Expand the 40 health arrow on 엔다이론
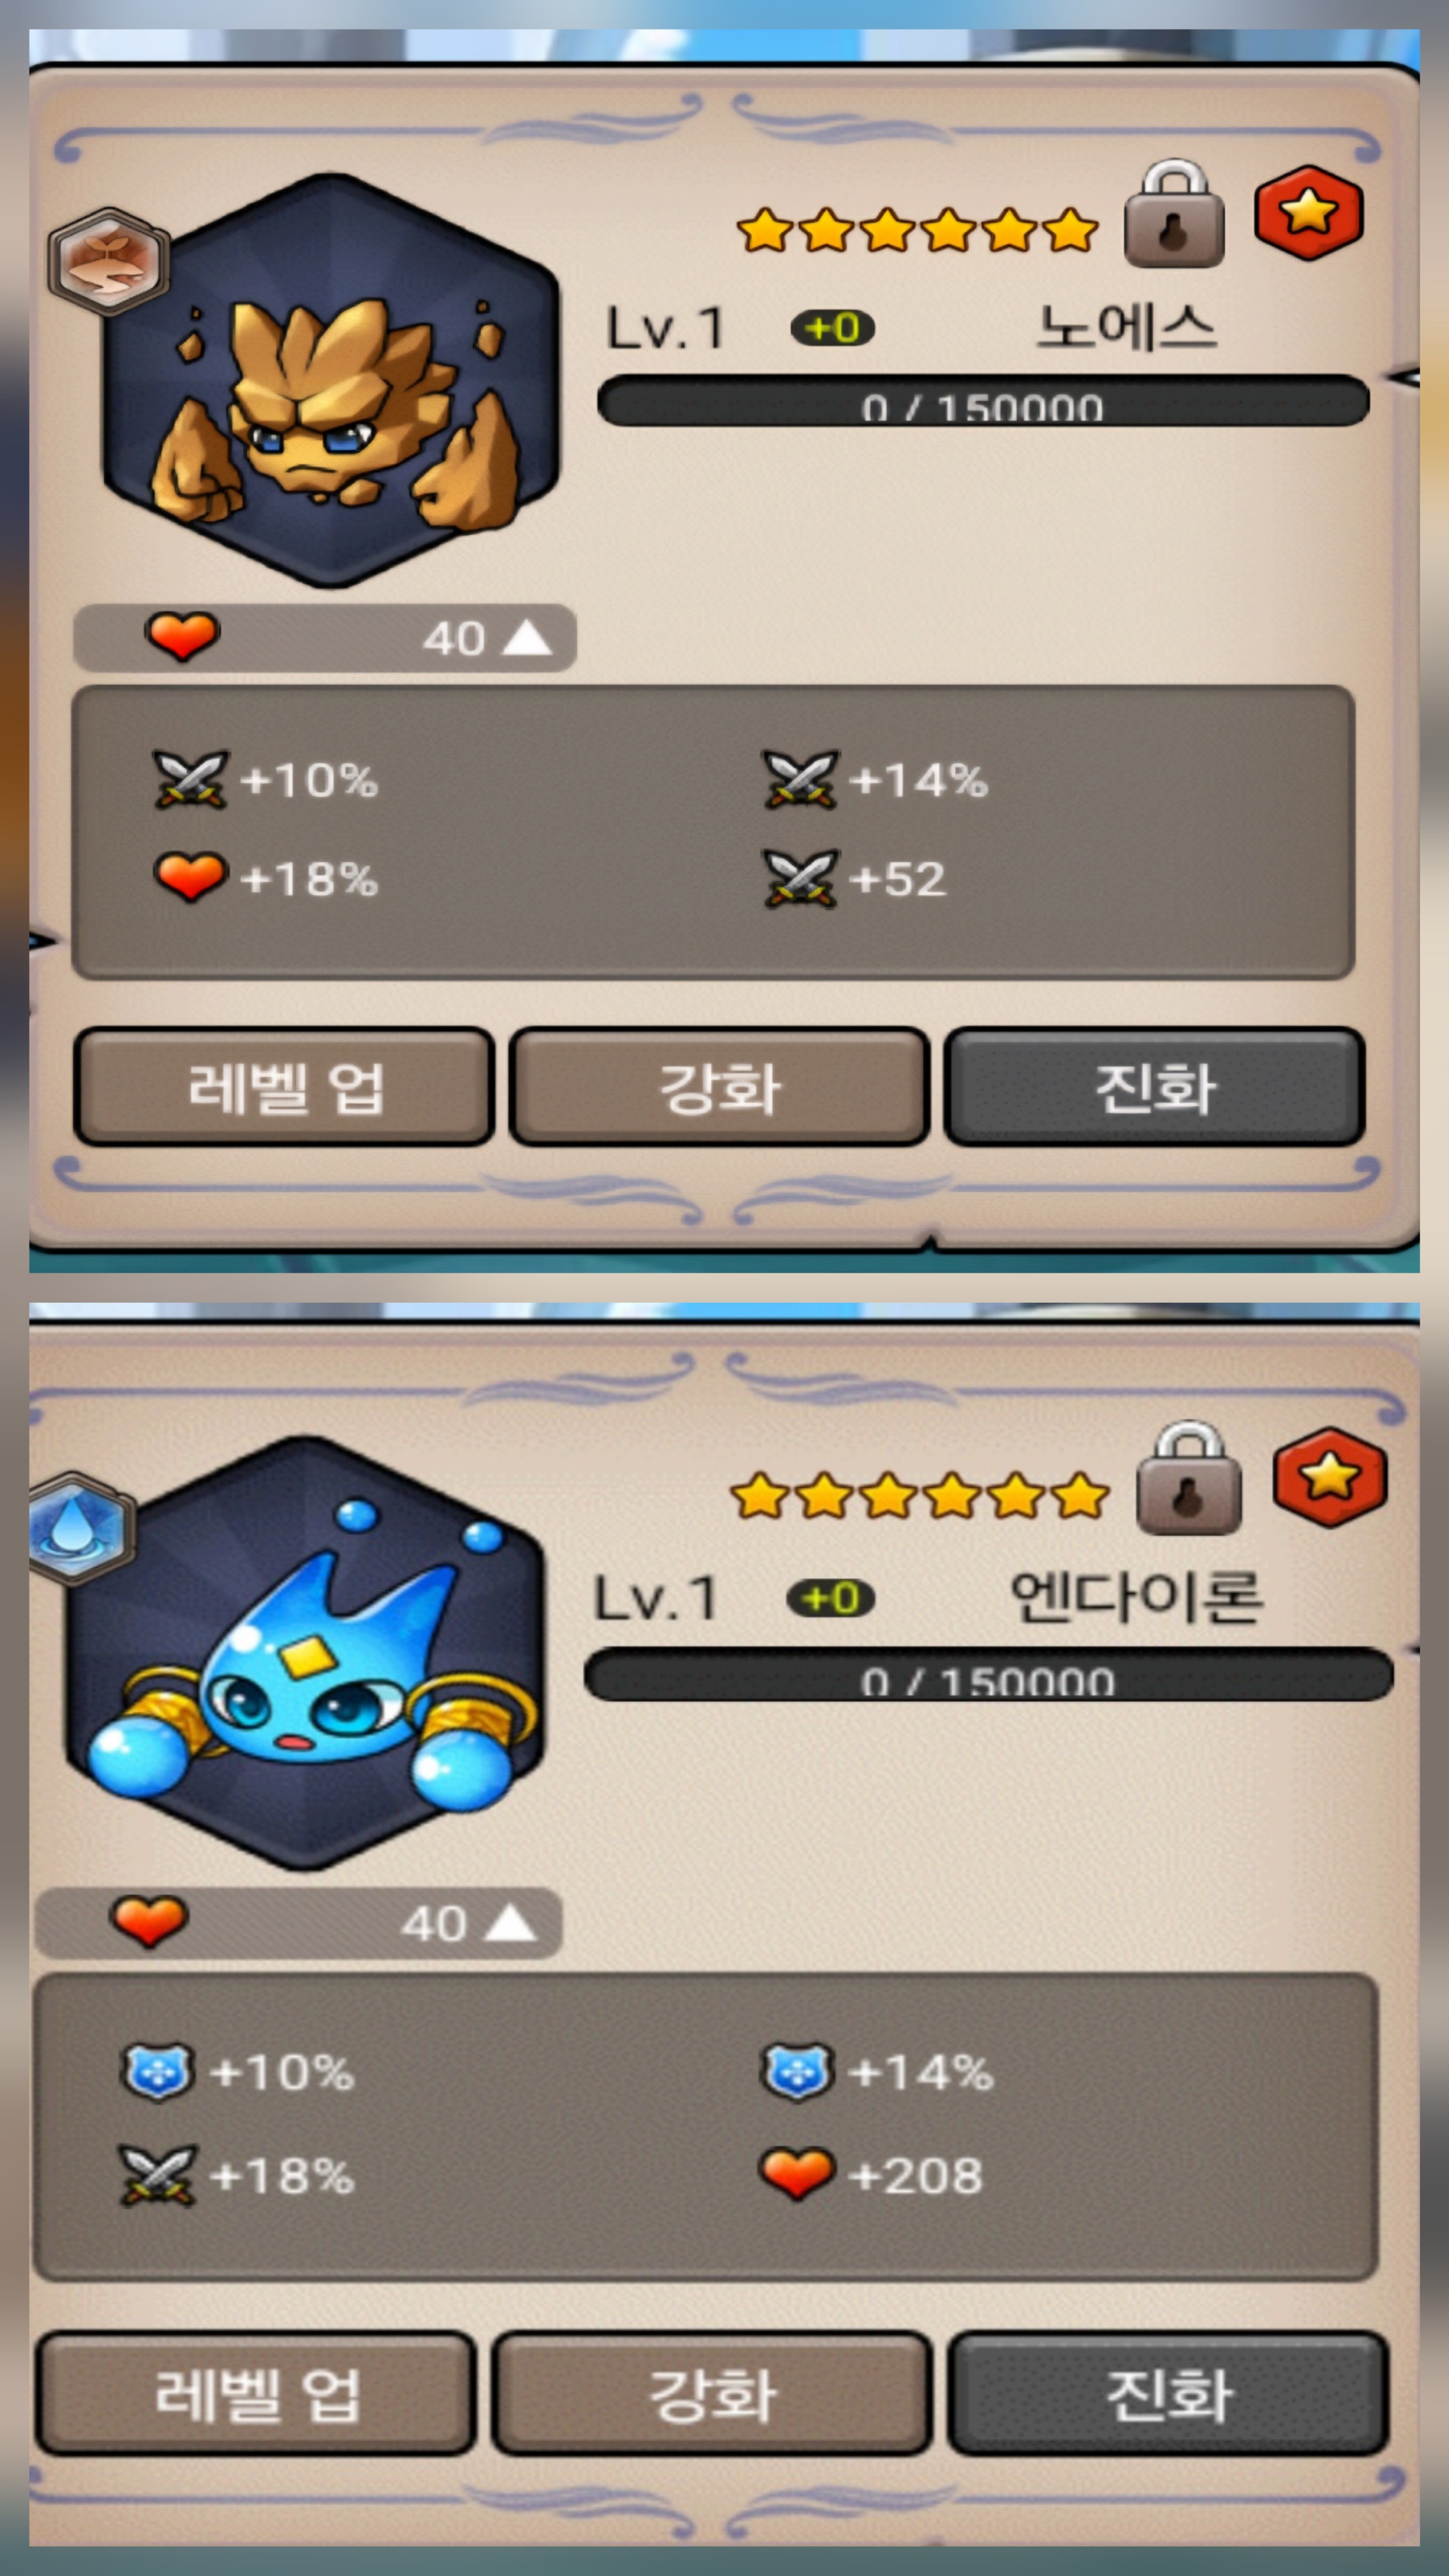This screenshot has height=2576, width=1449. click(x=511, y=1922)
